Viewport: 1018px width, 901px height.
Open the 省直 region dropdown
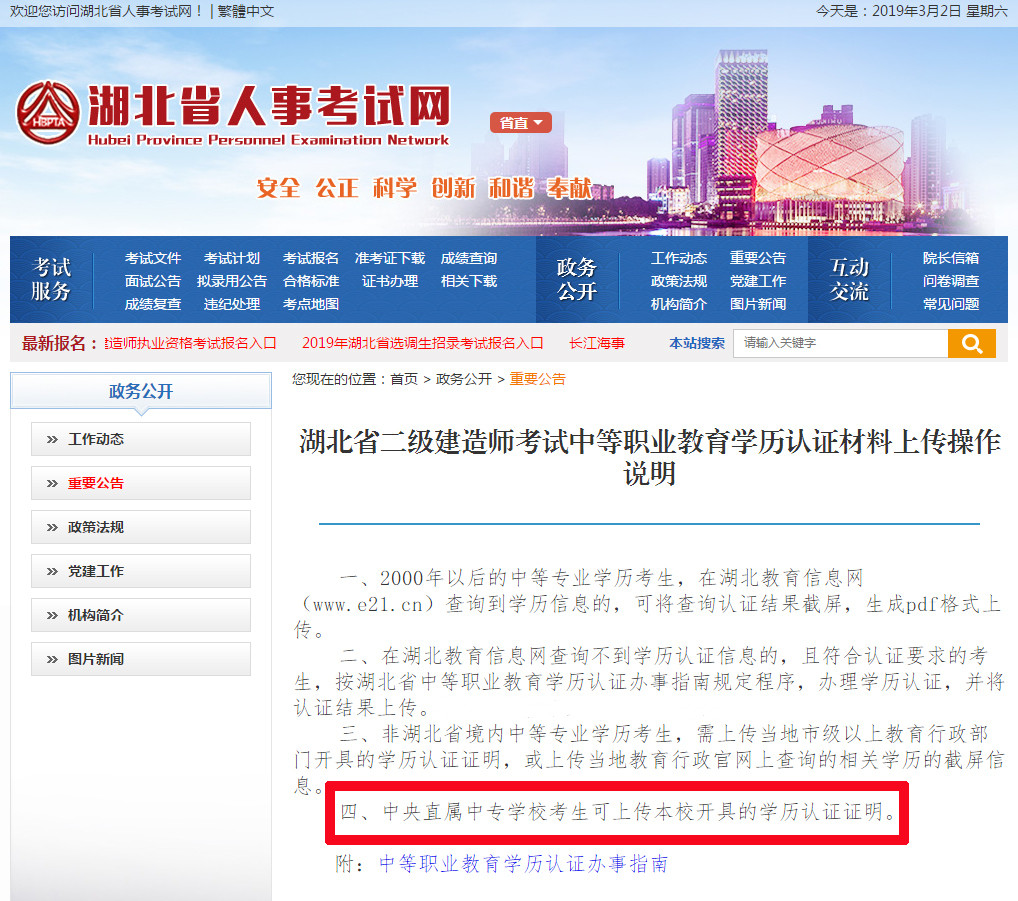pyautogui.click(x=521, y=123)
